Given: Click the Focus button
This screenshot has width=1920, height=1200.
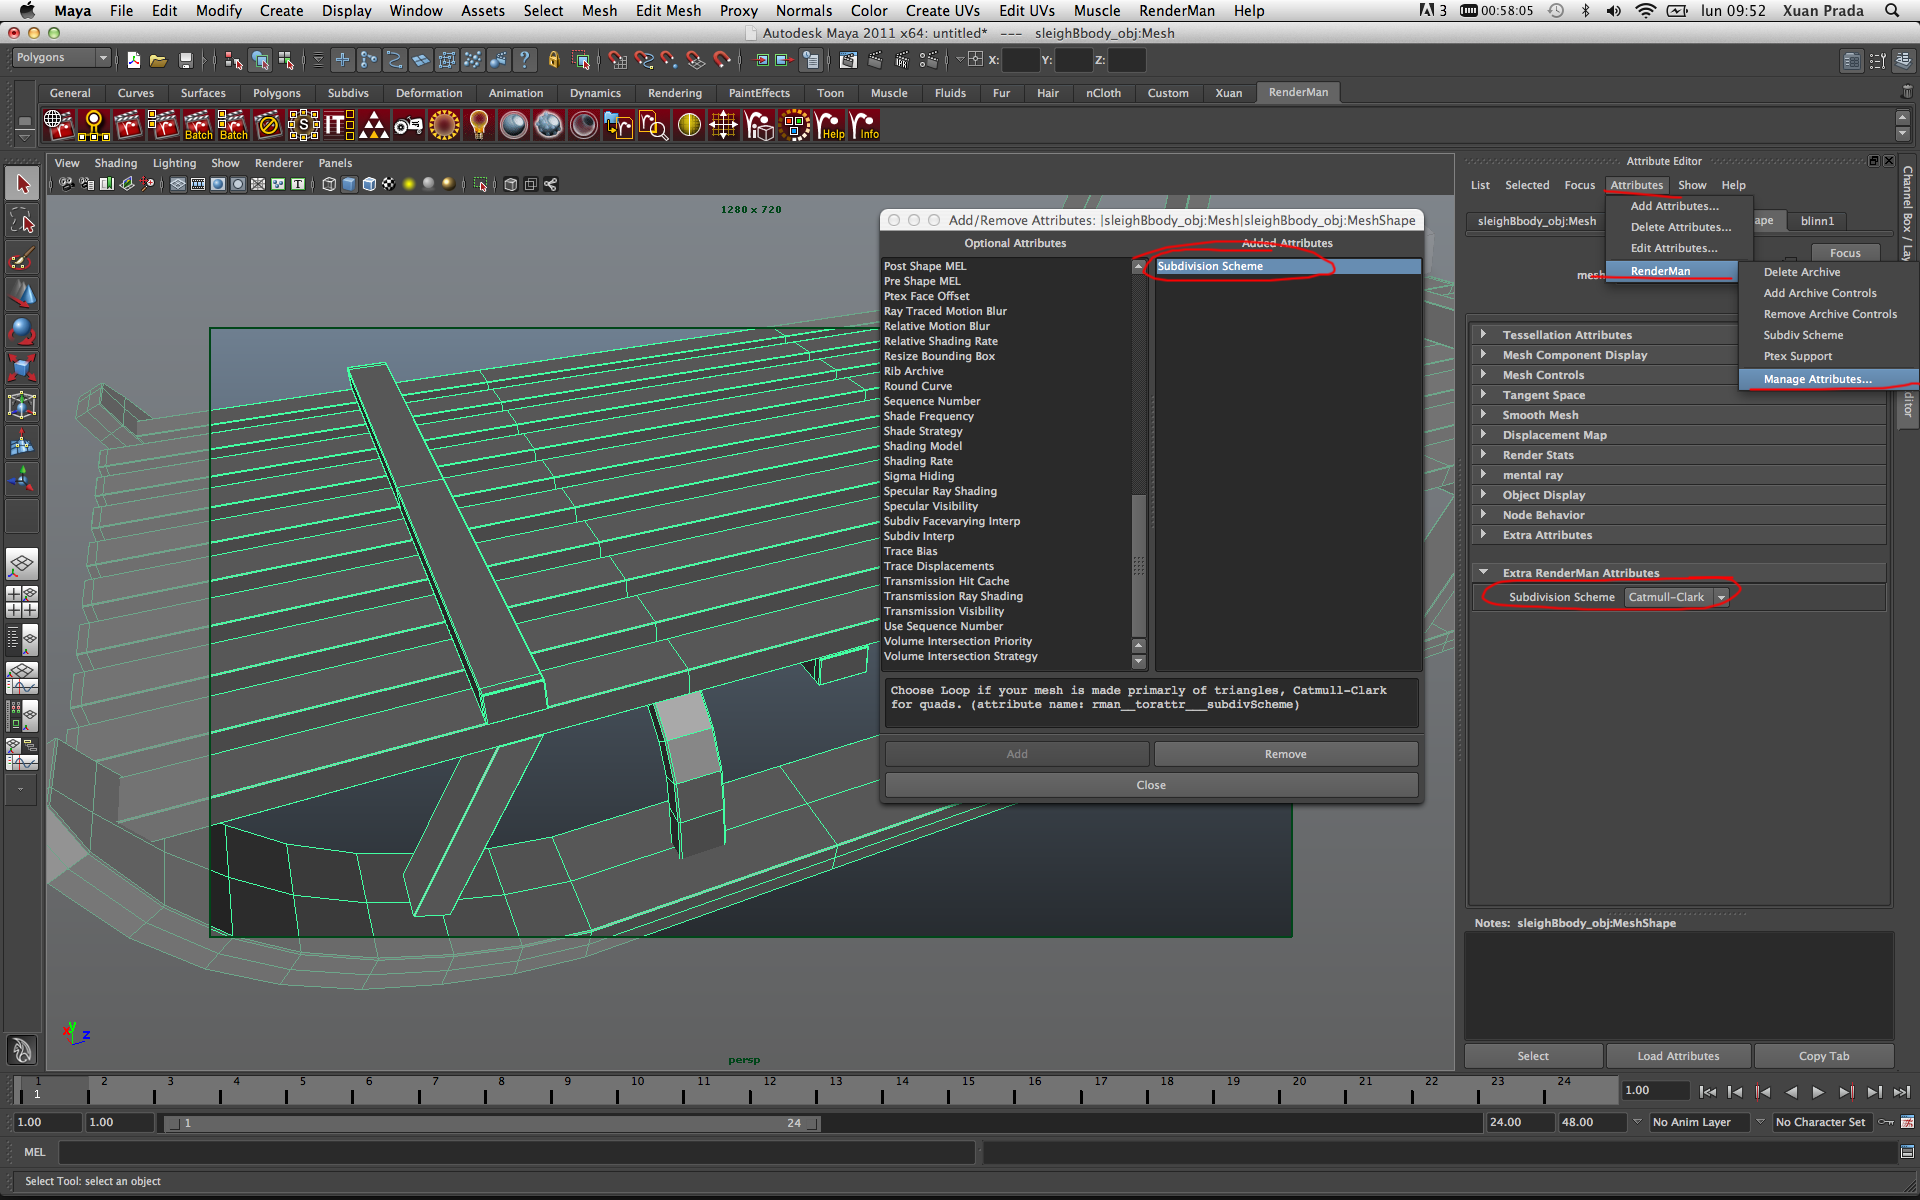Looking at the screenshot, I should tap(1846, 253).
